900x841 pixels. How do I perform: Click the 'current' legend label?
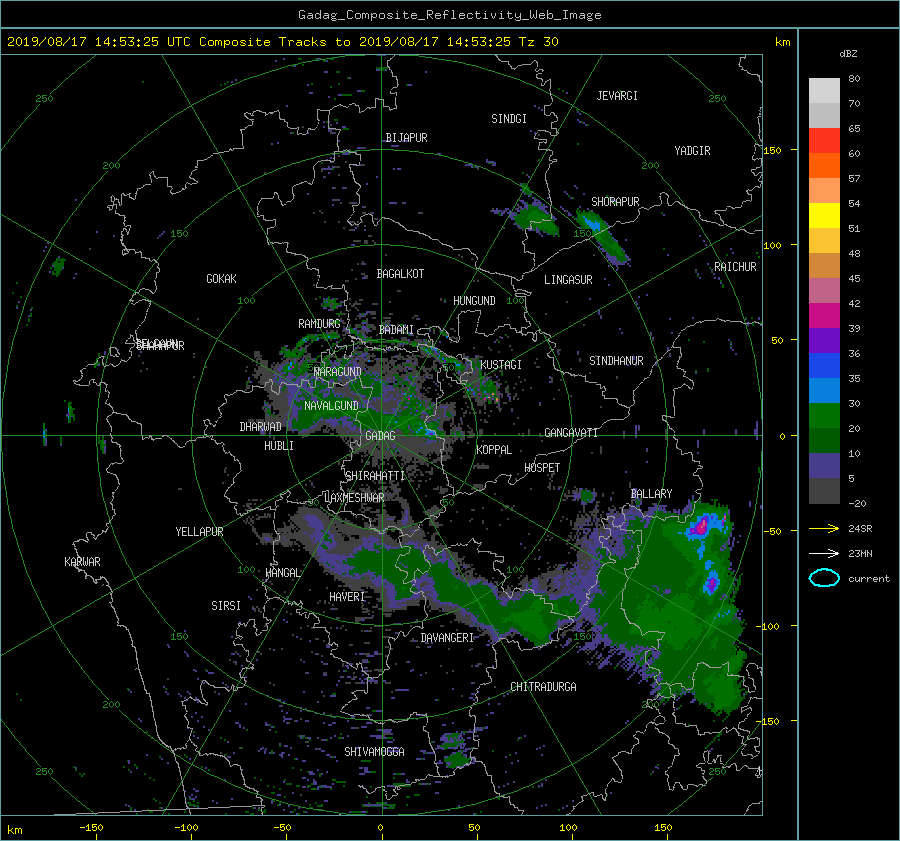click(869, 579)
